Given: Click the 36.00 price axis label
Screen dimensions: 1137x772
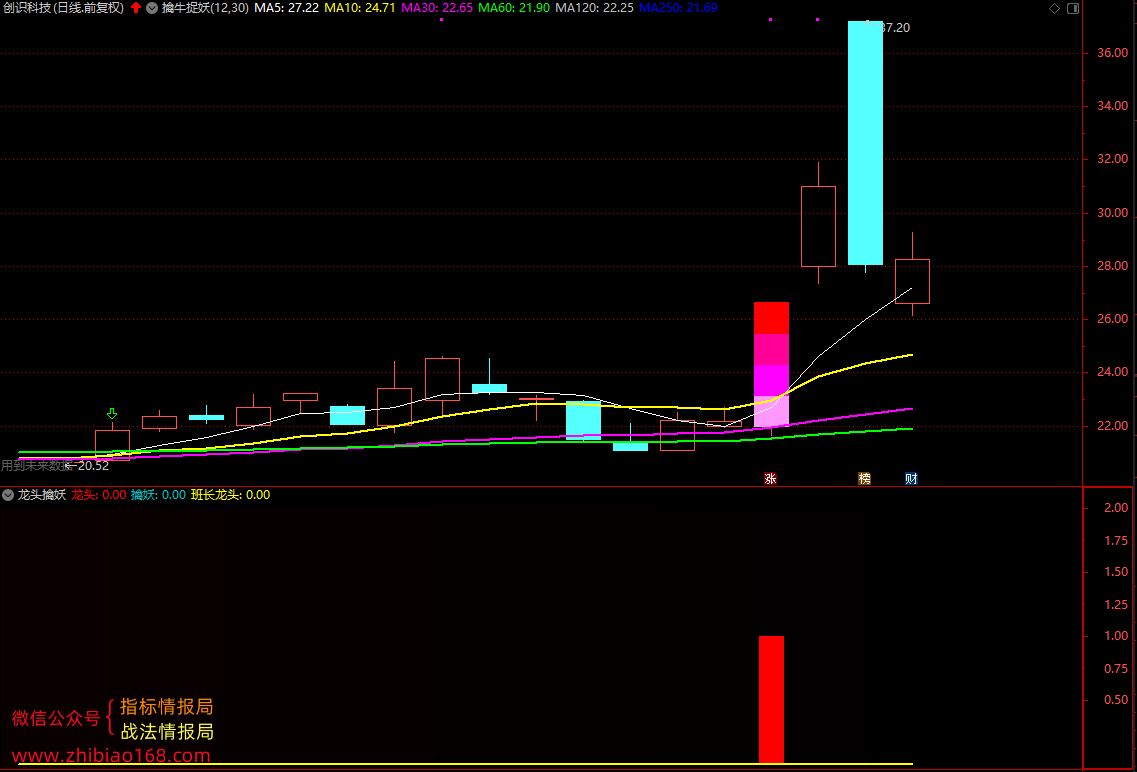Looking at the screenshot, I should tap(1112, 53).
